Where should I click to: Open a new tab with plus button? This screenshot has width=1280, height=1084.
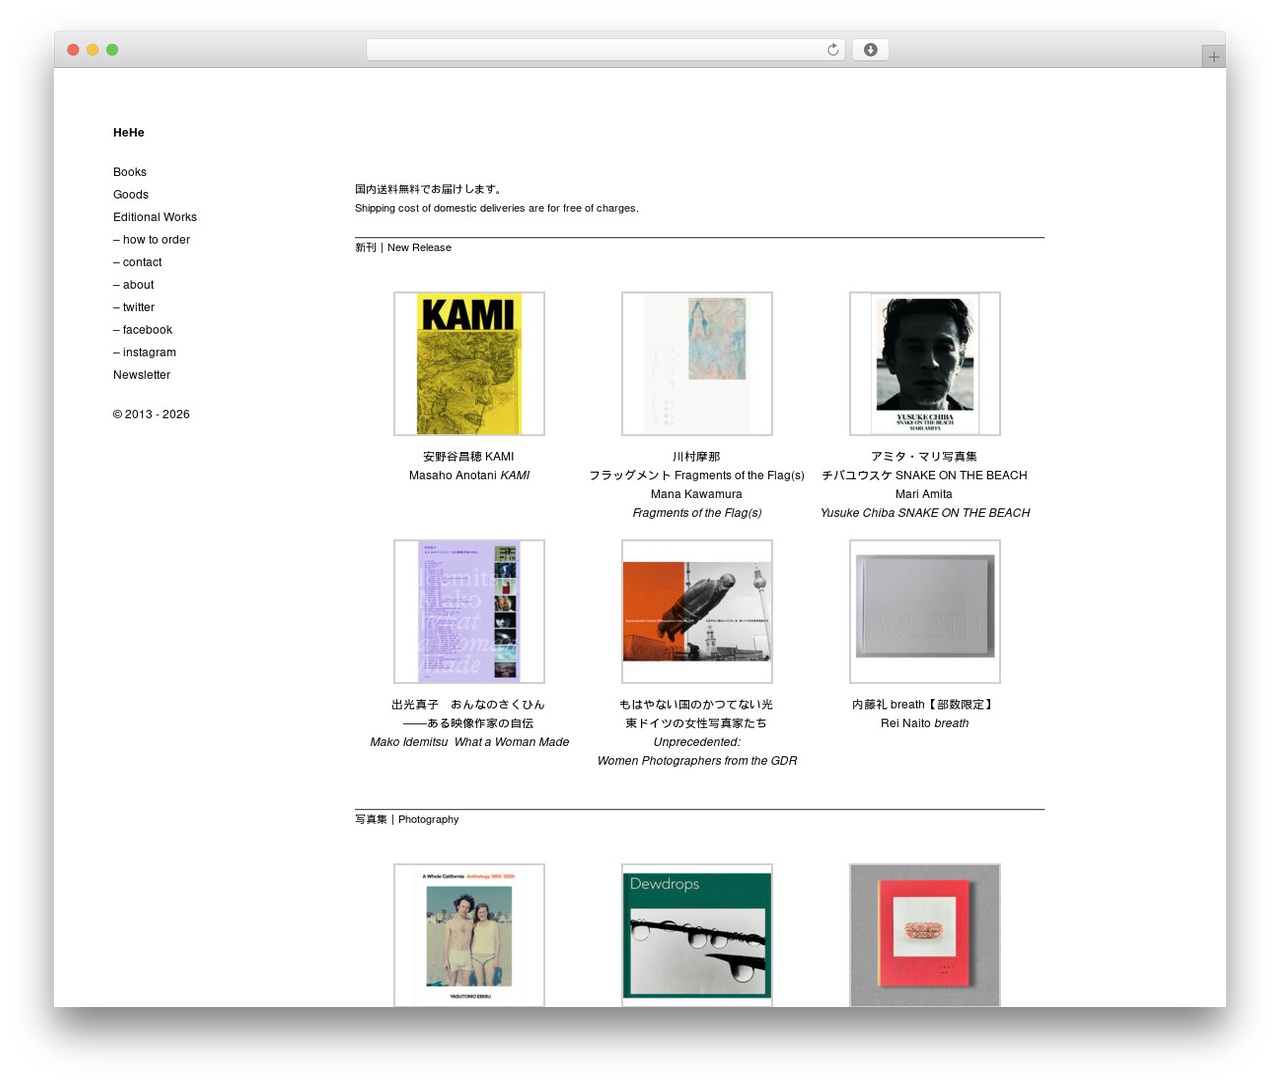1213,57
